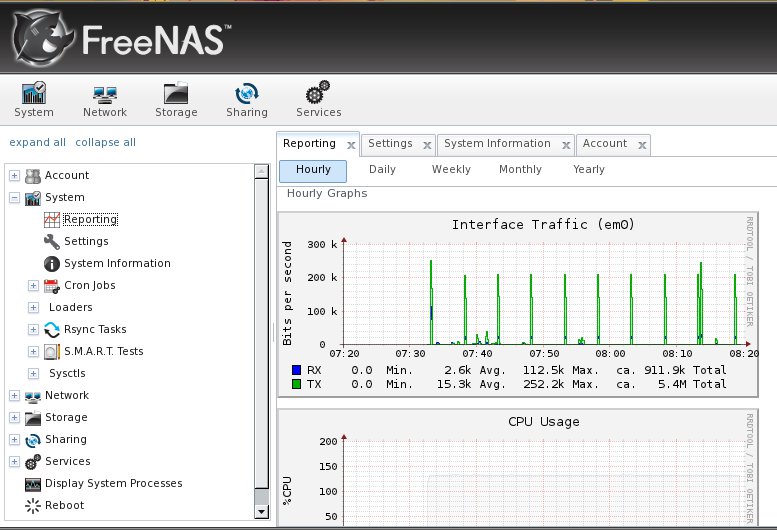Select the Reboot entry
Screen dimensions: 777x530
pos(64,506)
